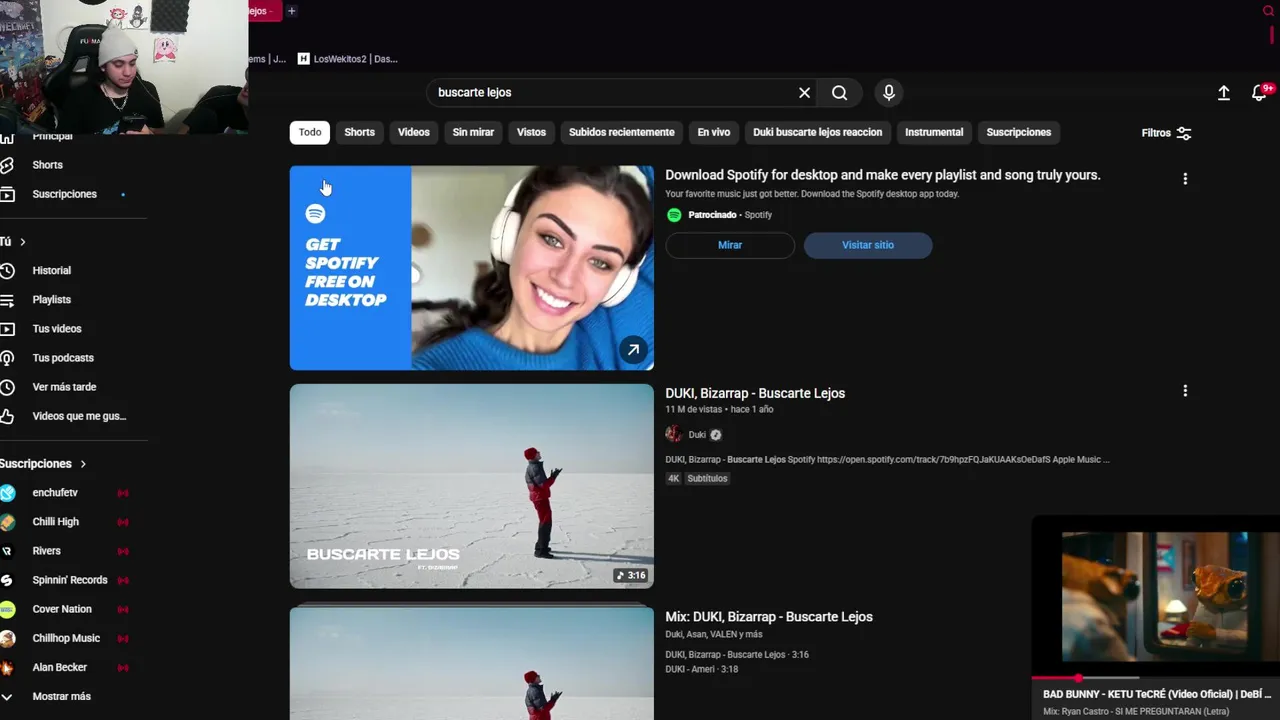Open the Duki channel avatar
1280x720 pixels.
tap(674, 434)
